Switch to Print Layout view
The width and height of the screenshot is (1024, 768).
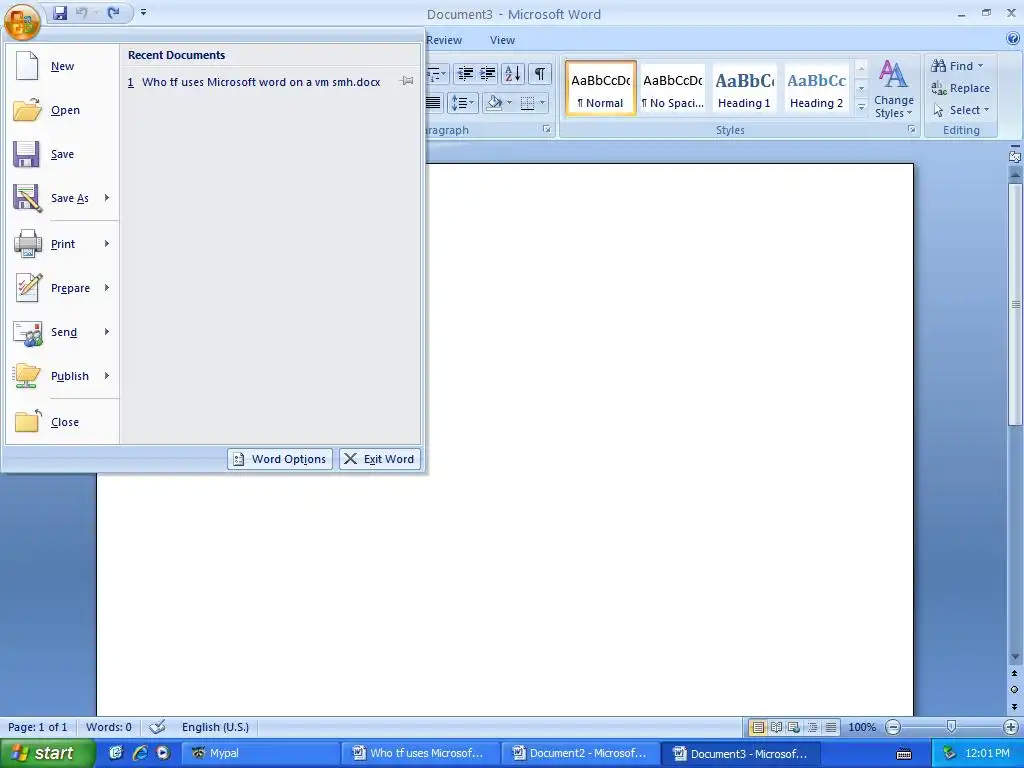pos(758,727)
